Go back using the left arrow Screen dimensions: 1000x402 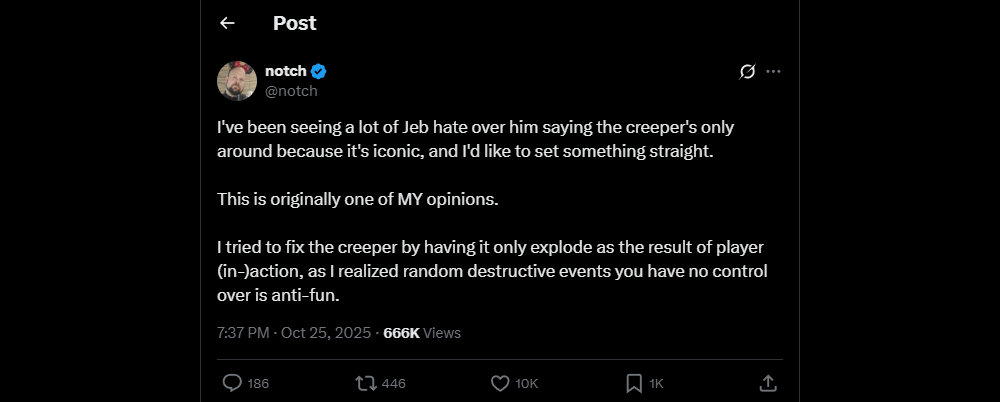(227, 23)
